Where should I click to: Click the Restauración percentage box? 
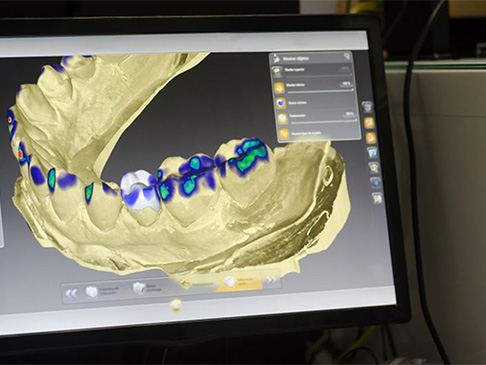350,114
